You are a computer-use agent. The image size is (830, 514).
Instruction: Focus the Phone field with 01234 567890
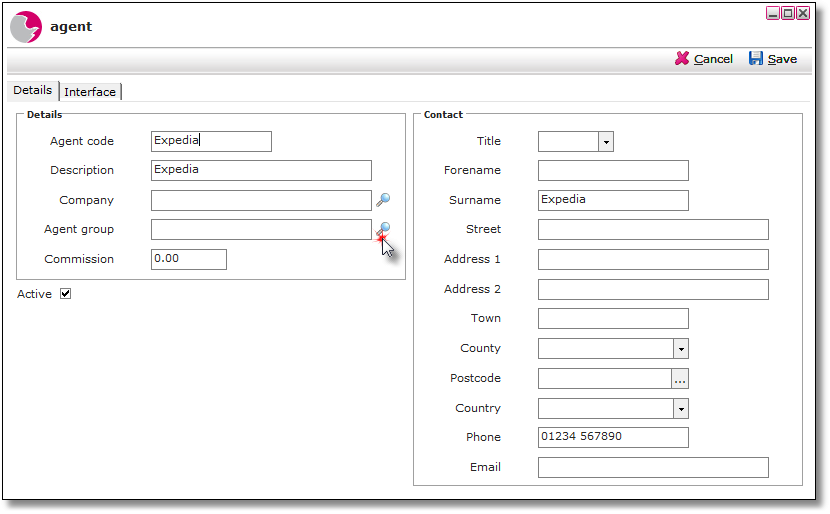click(x=614, y=438)
